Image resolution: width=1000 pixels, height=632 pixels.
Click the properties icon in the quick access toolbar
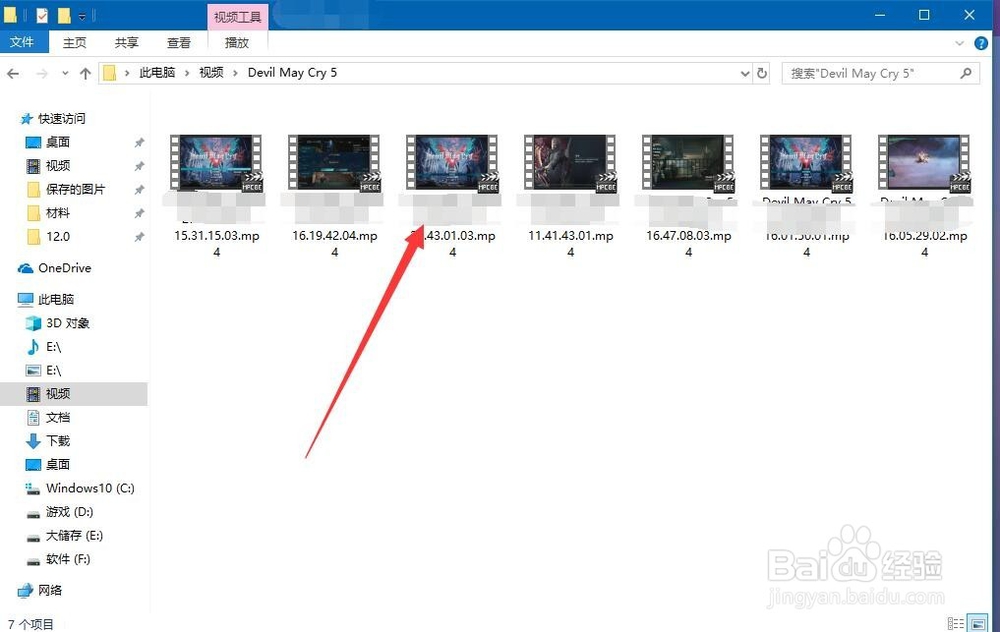click(41, 14)
